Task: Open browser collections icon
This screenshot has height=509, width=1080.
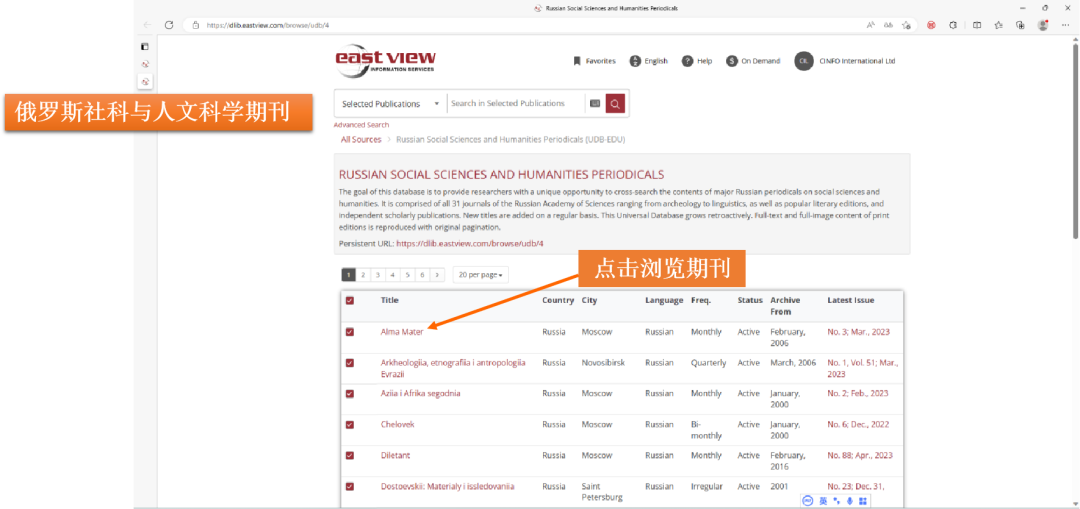Action: pos(1021,25)
